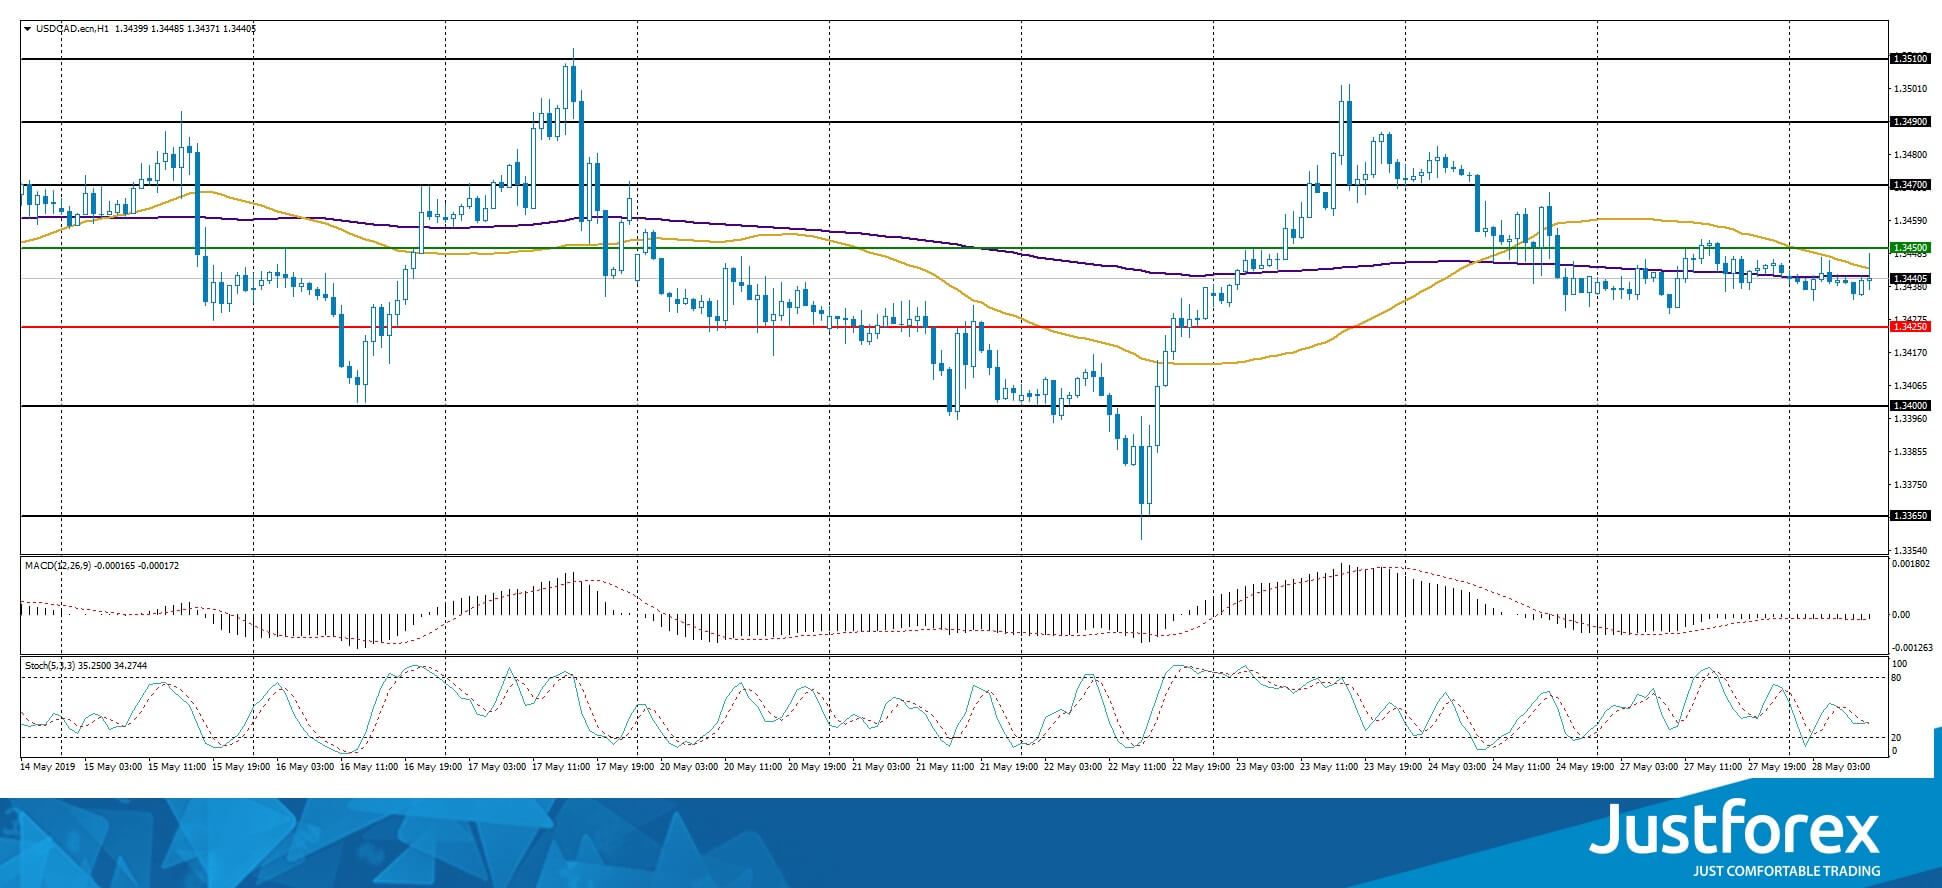The image size is (1942, 888).
Task: Click the 1.34800 price axis value
Action: [1910, 155]
